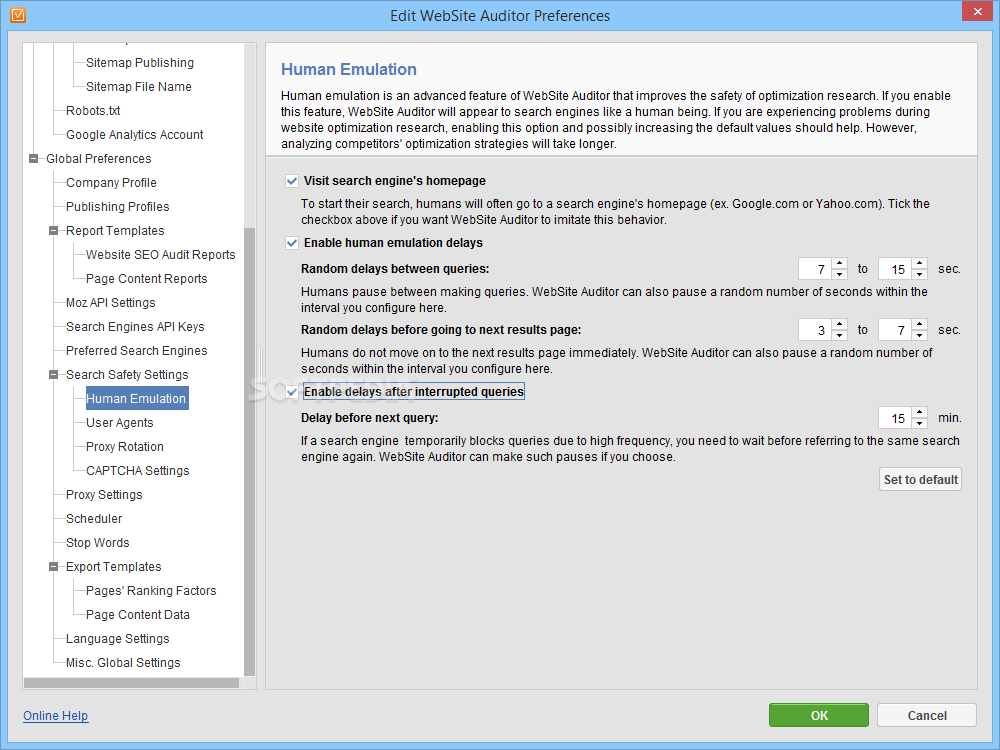
Task: Select the Global Preferences tree label
Action: [x=99, y=159]
